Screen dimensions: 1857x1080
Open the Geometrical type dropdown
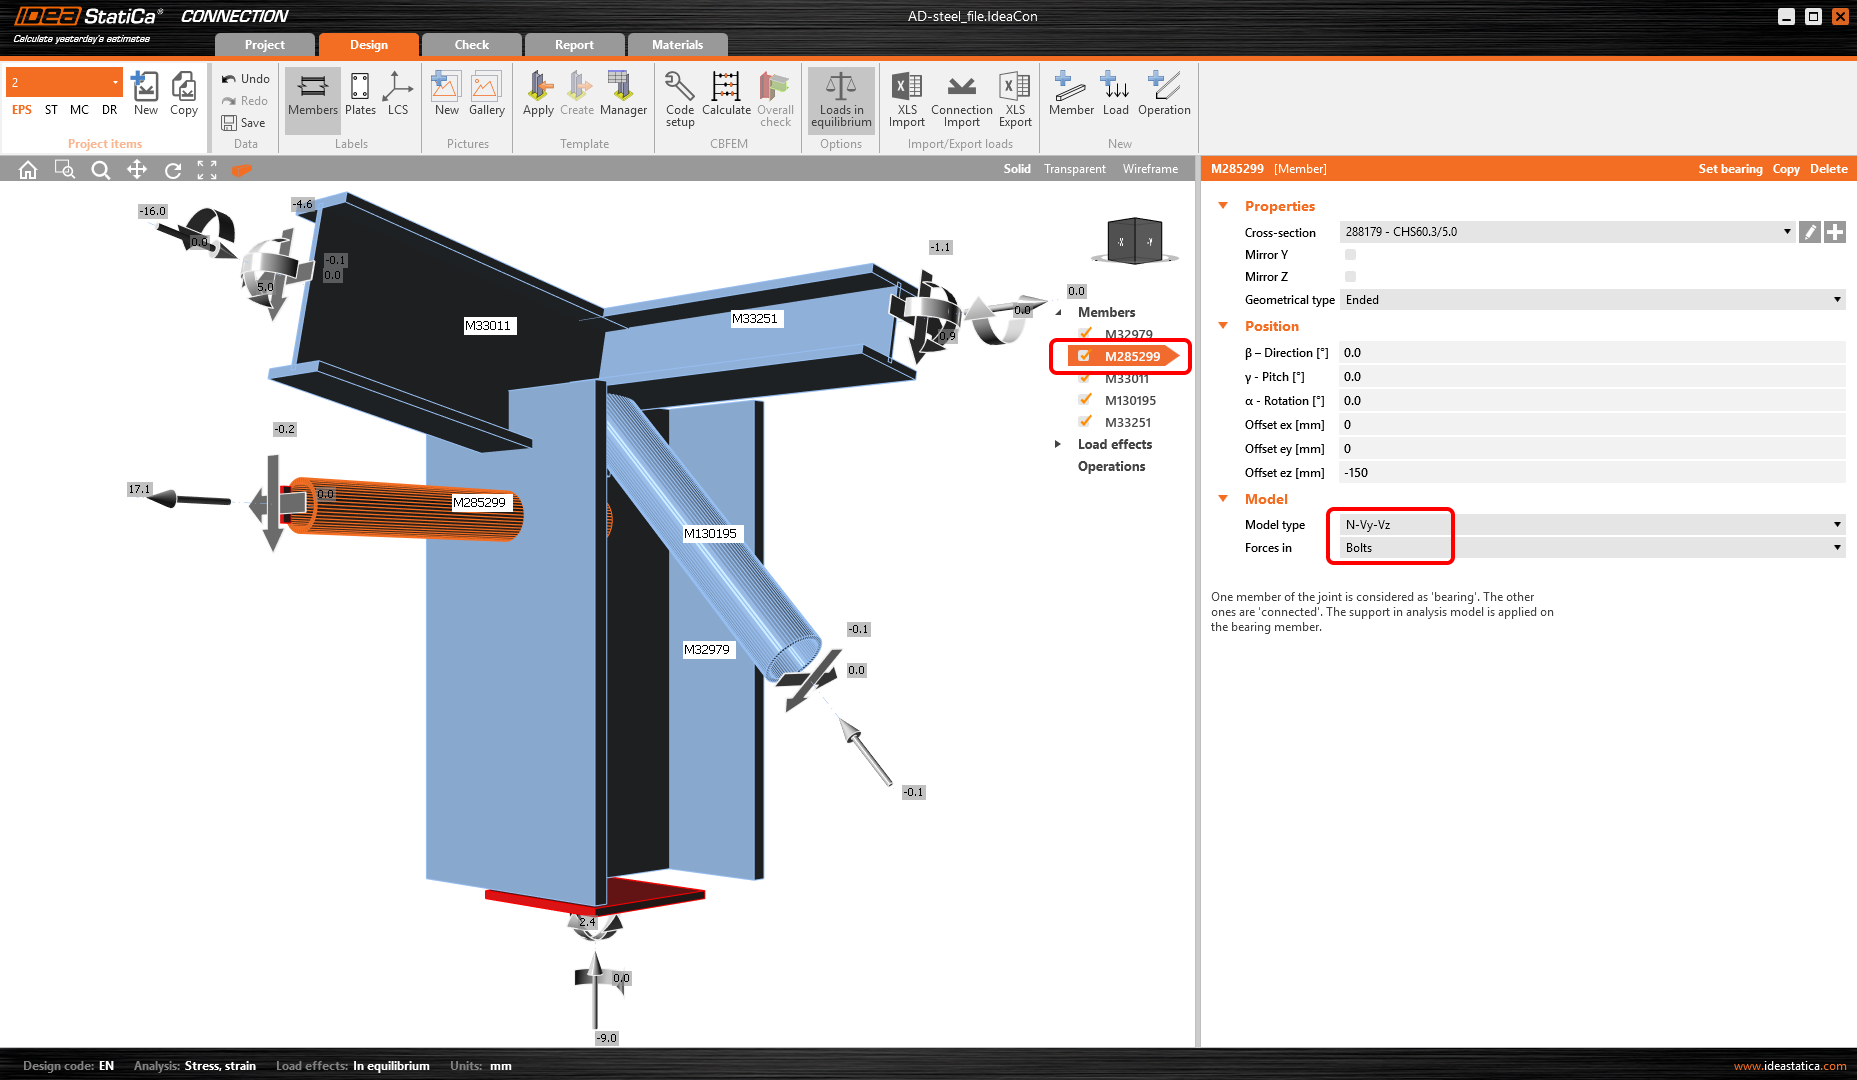1592,300
